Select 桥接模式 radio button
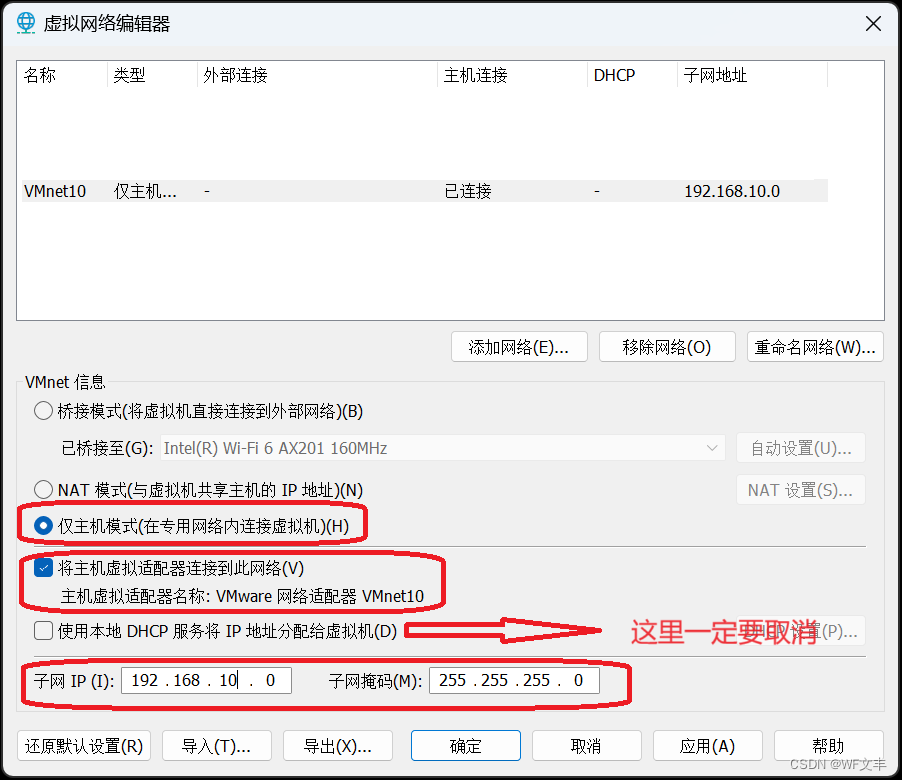Viewport: 902px width, 780px height. (42, 410)
